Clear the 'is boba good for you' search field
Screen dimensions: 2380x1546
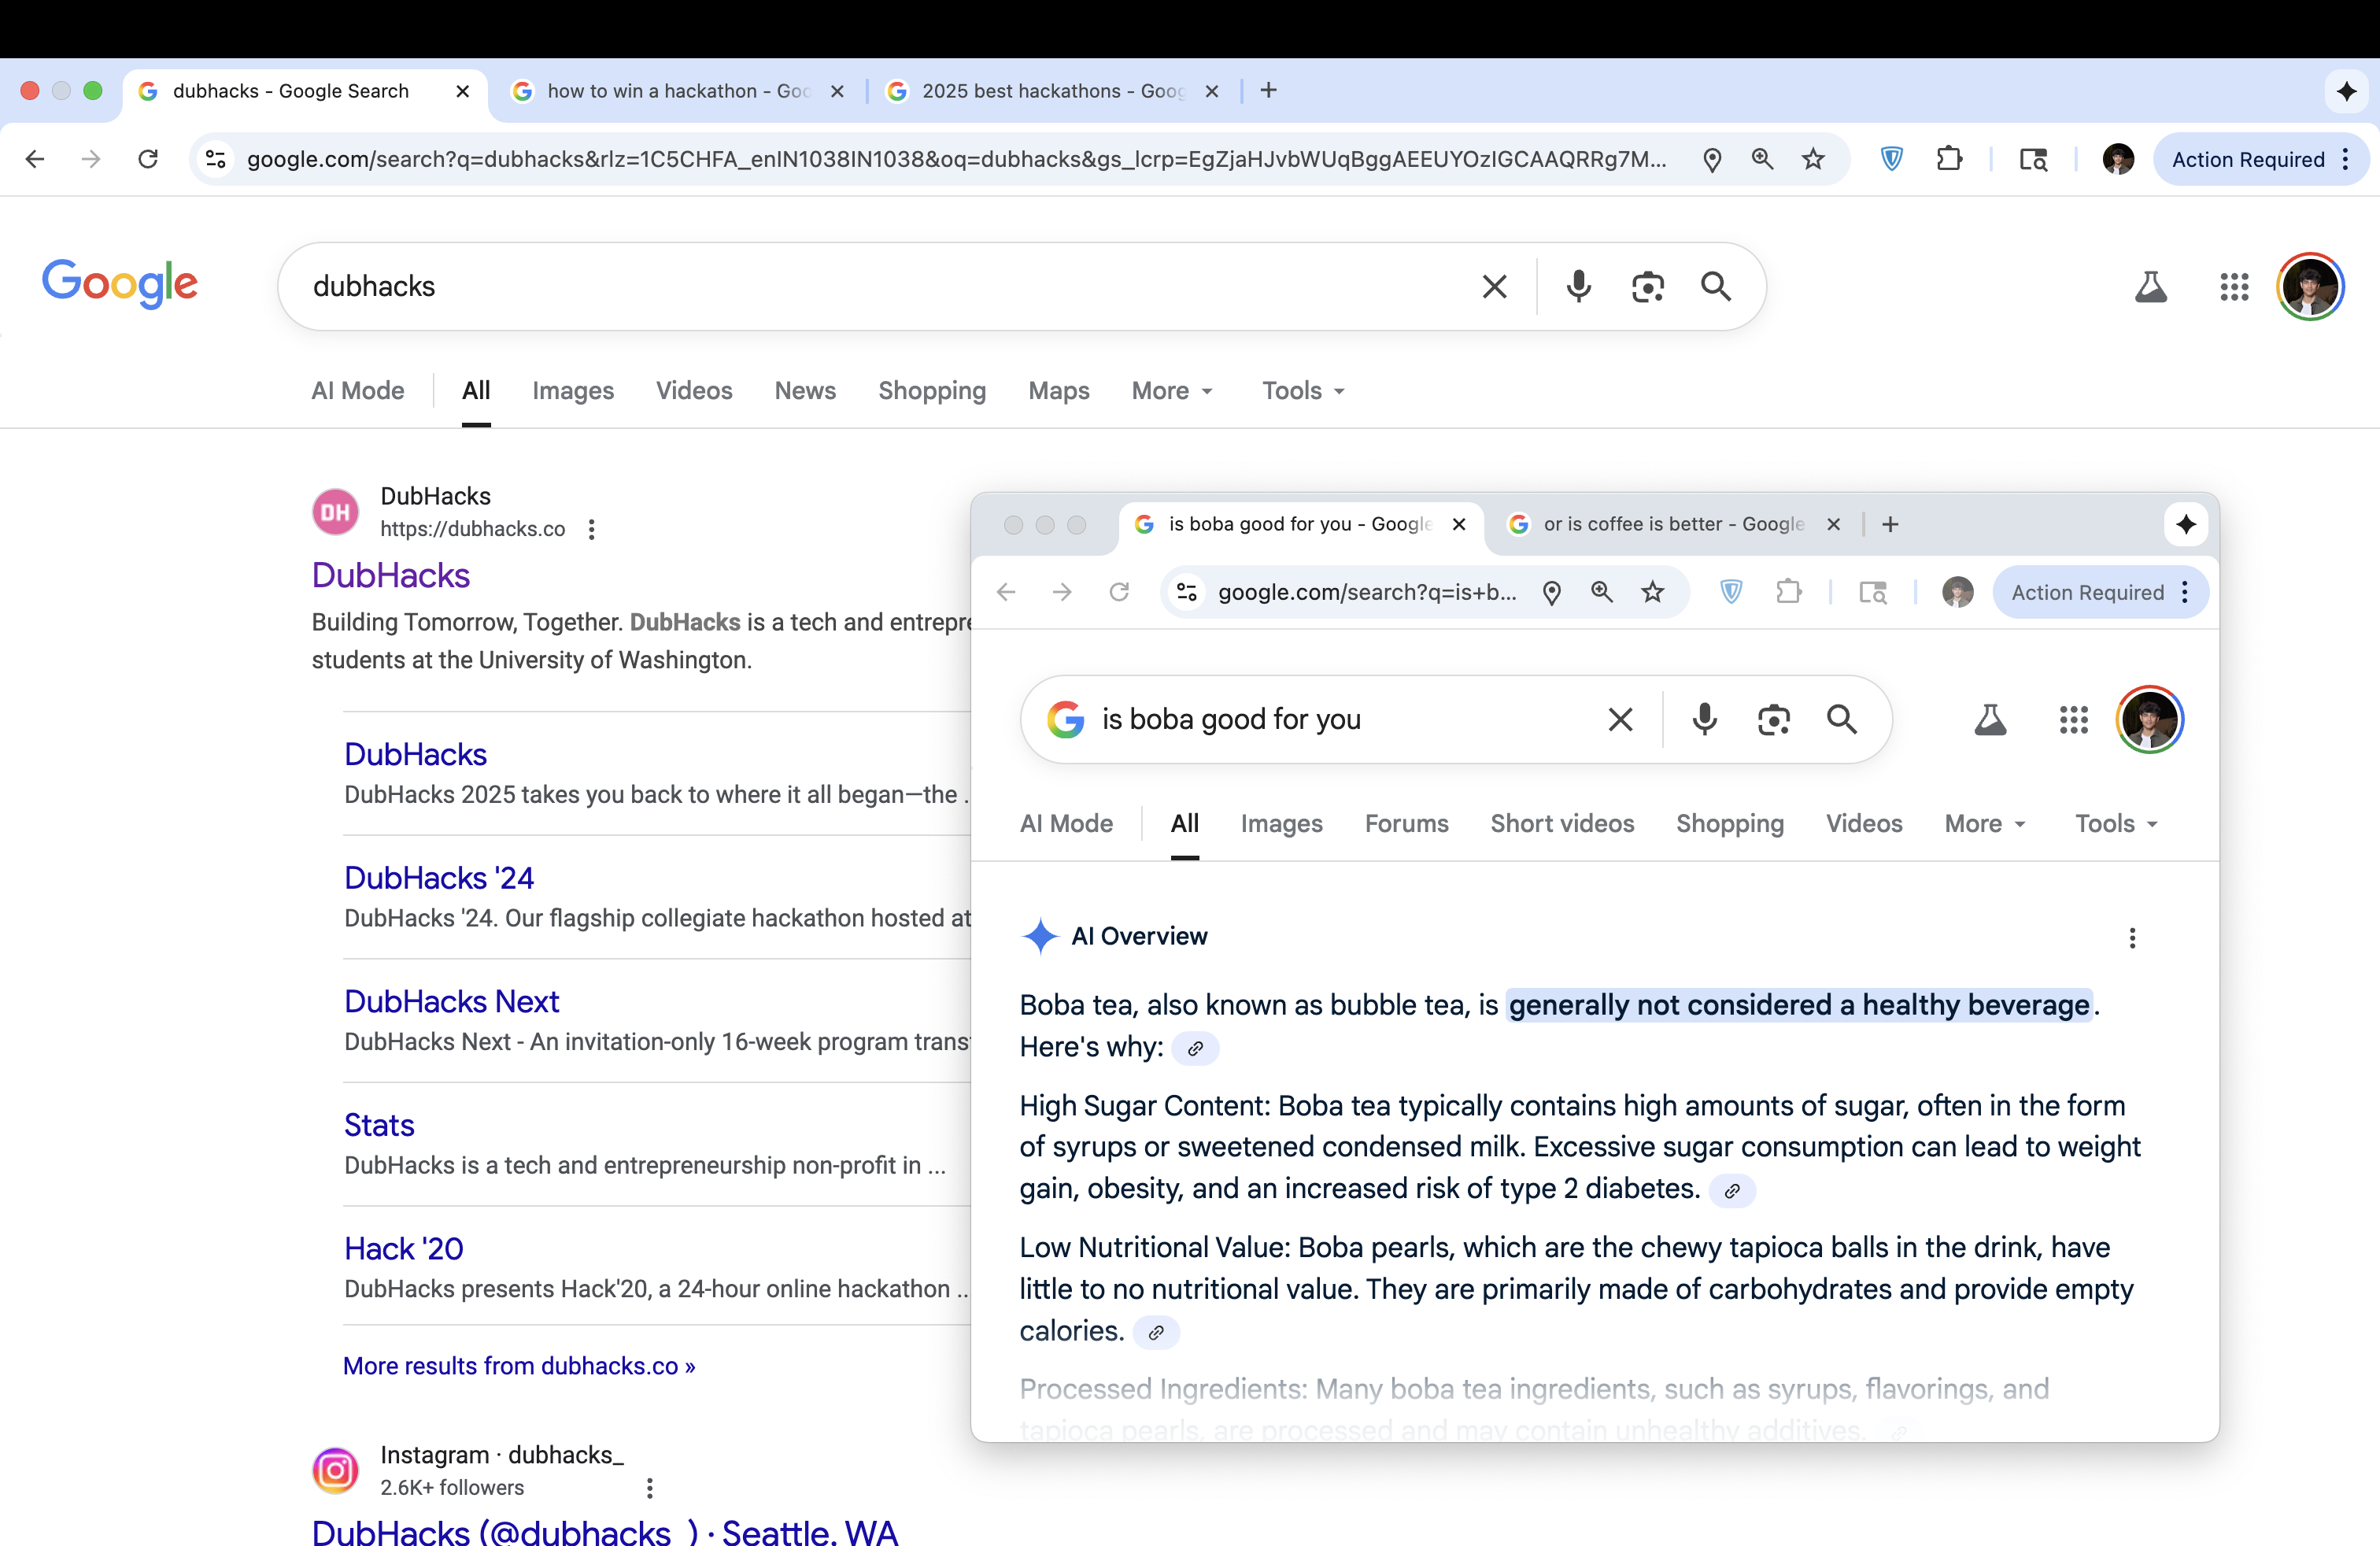coord(1620,719)
